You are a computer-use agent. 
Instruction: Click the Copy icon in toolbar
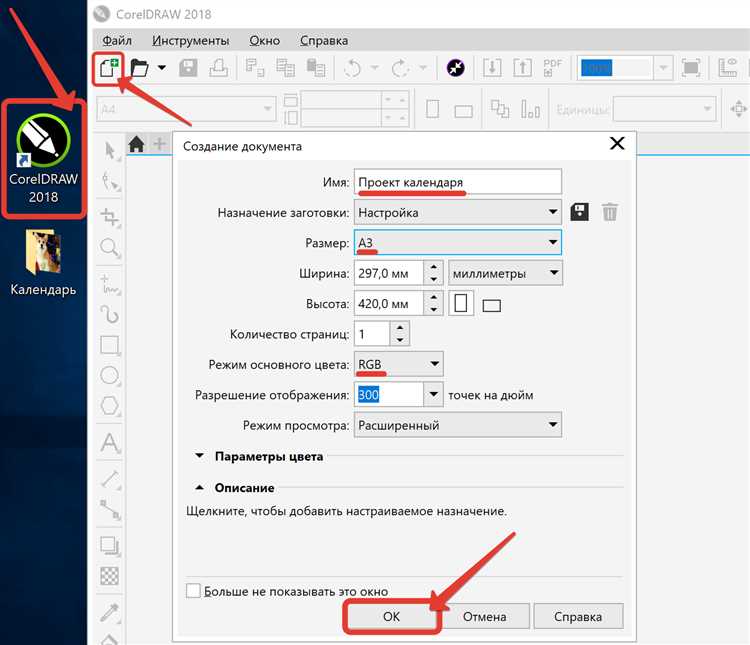point(285,68)
